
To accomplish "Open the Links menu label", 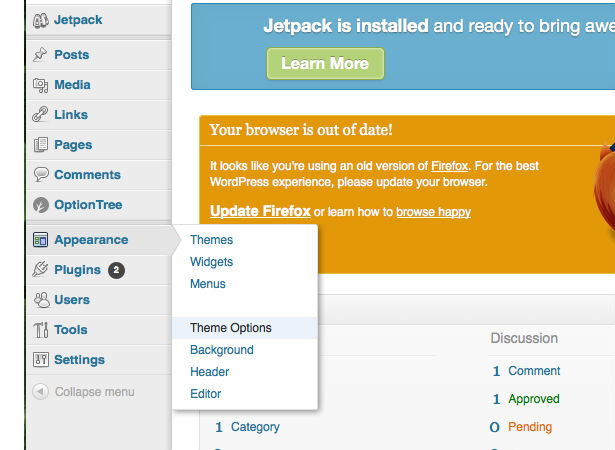I will [71, 115].
